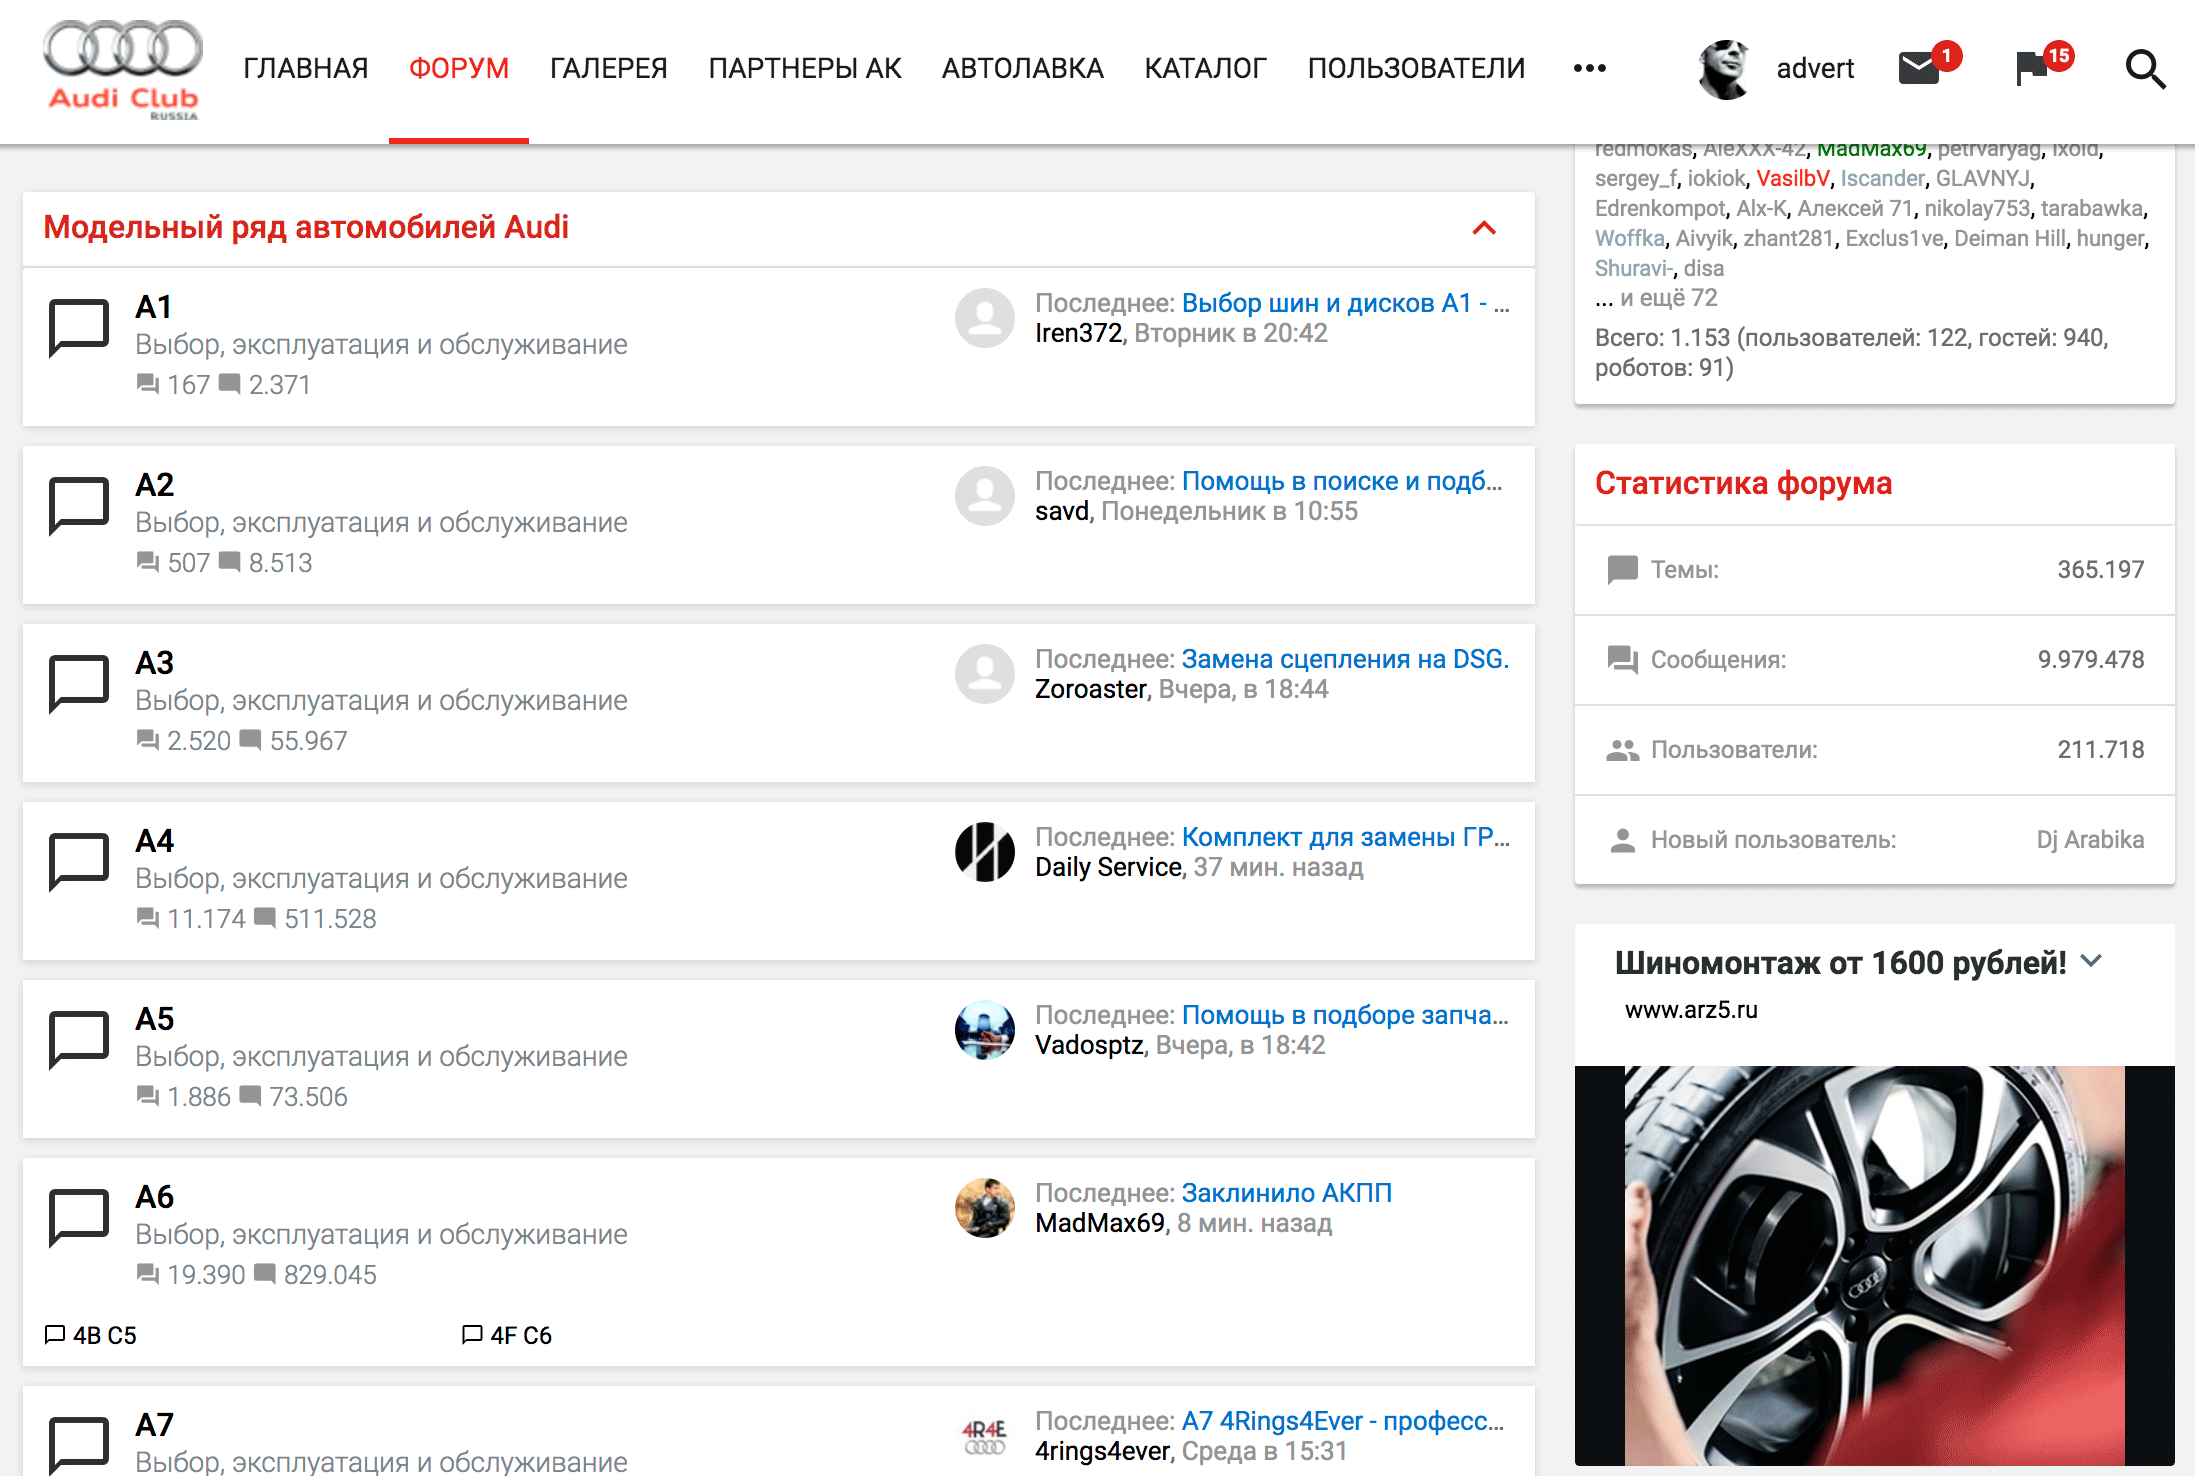This screenshot has height=1476, width=2195.
Task: Open the A7 forum title
Action: pyautogui.click(x=155, y=1425)
